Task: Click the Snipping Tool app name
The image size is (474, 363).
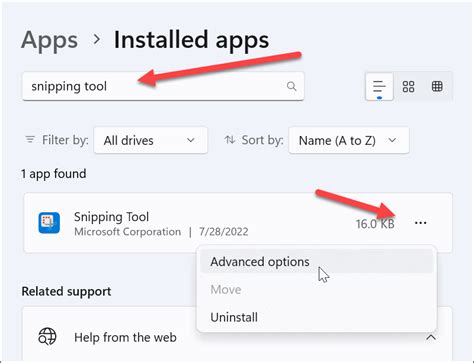Action: point(111,217)
